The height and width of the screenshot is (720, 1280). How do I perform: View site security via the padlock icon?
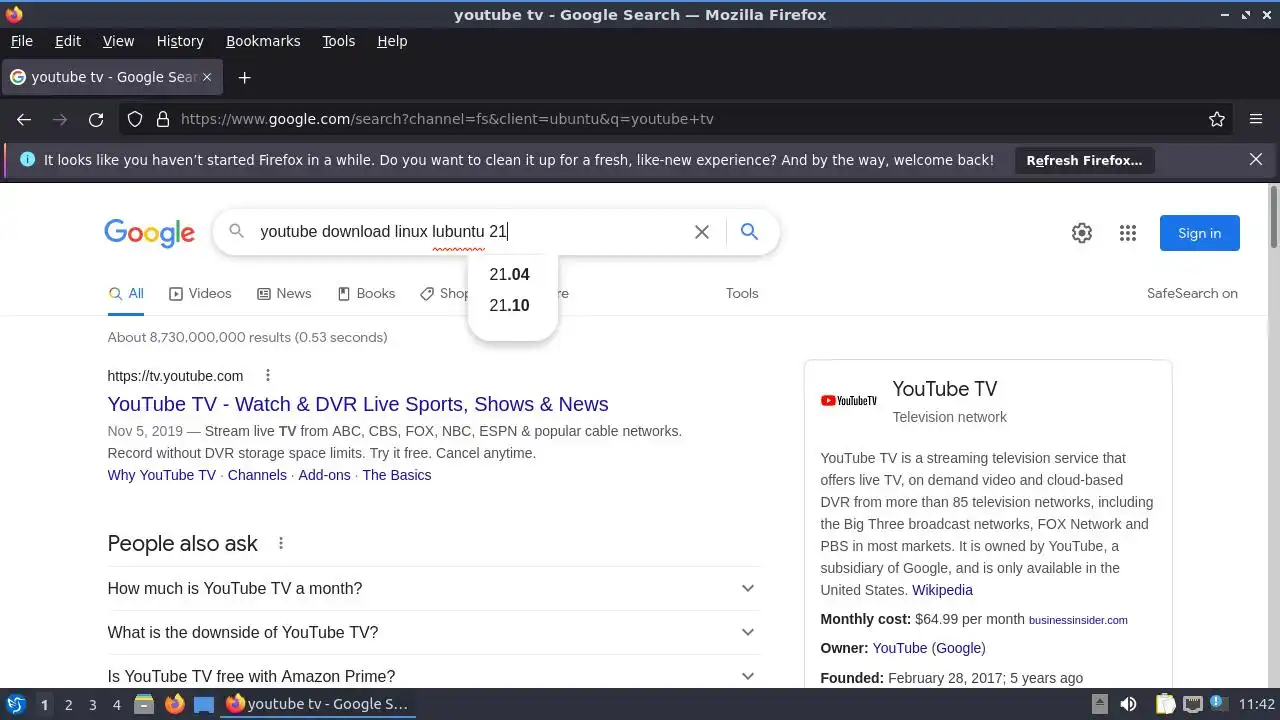[x=163, y=119]
